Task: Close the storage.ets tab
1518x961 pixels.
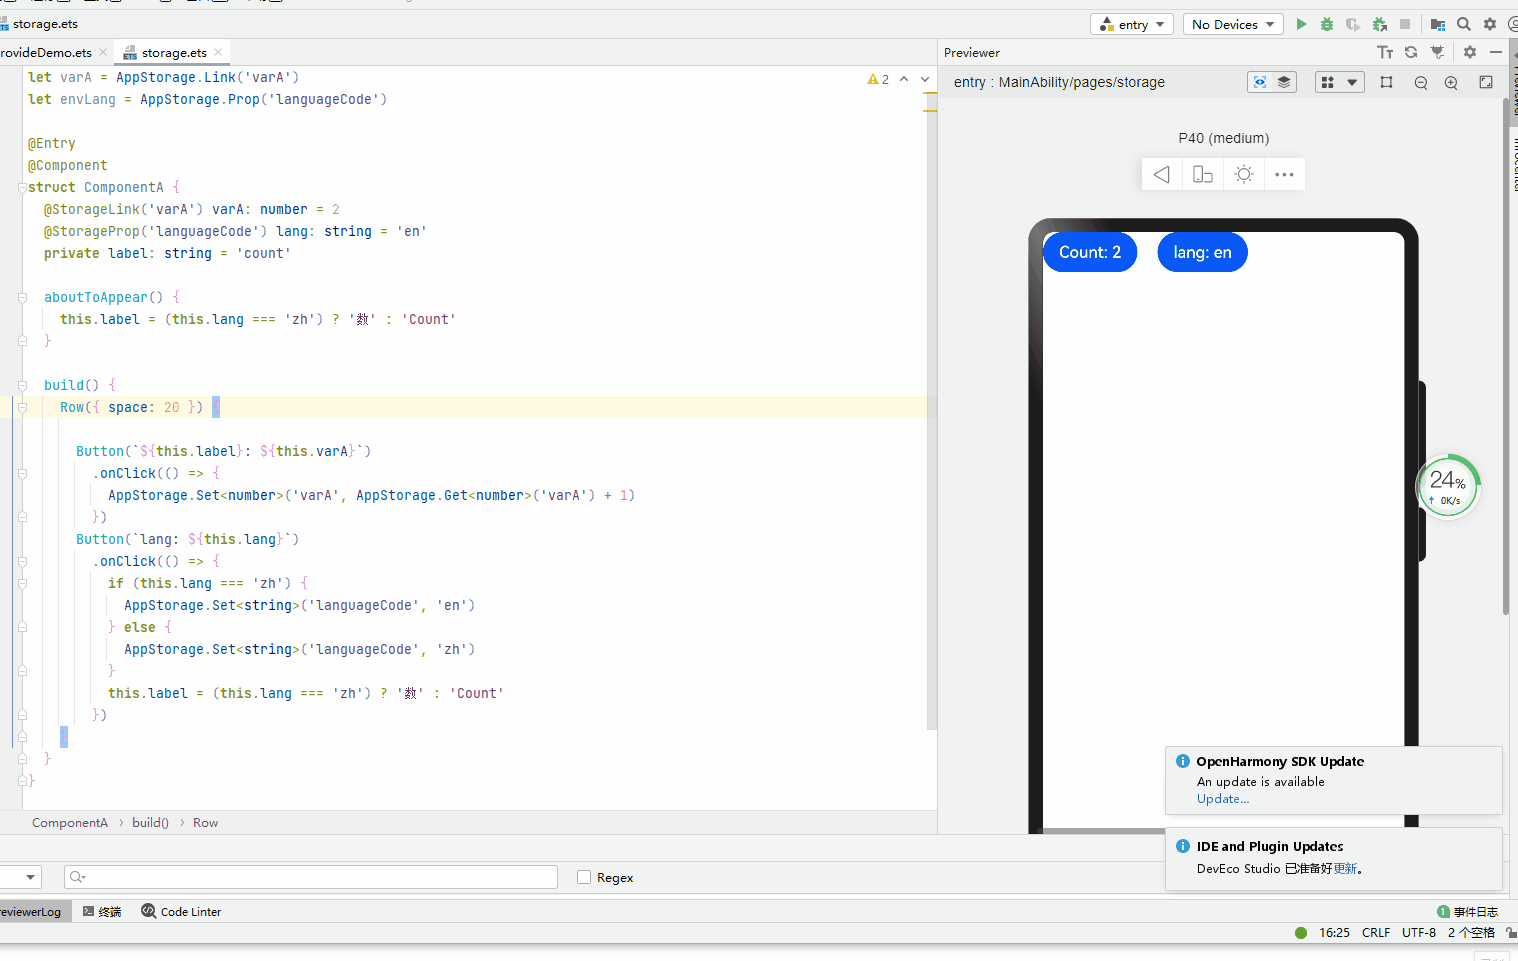Action: pos(218,52)
